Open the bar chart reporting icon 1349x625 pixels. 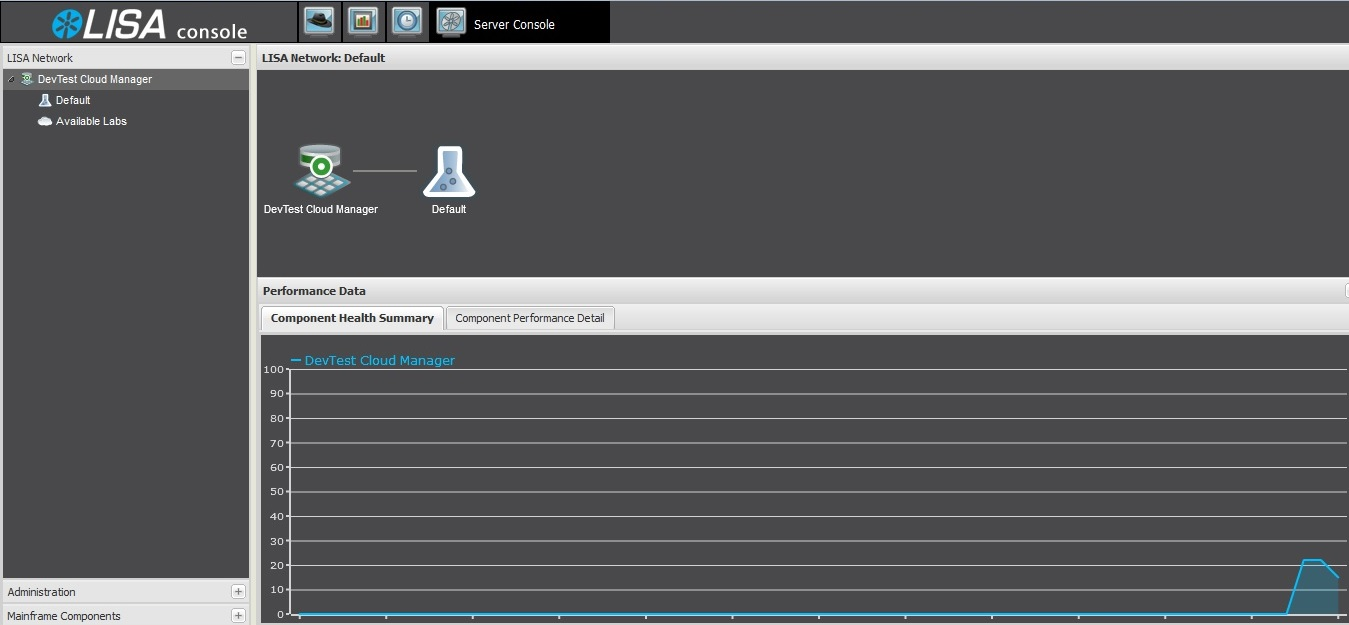pyautogui.click(x=363, y=21)
